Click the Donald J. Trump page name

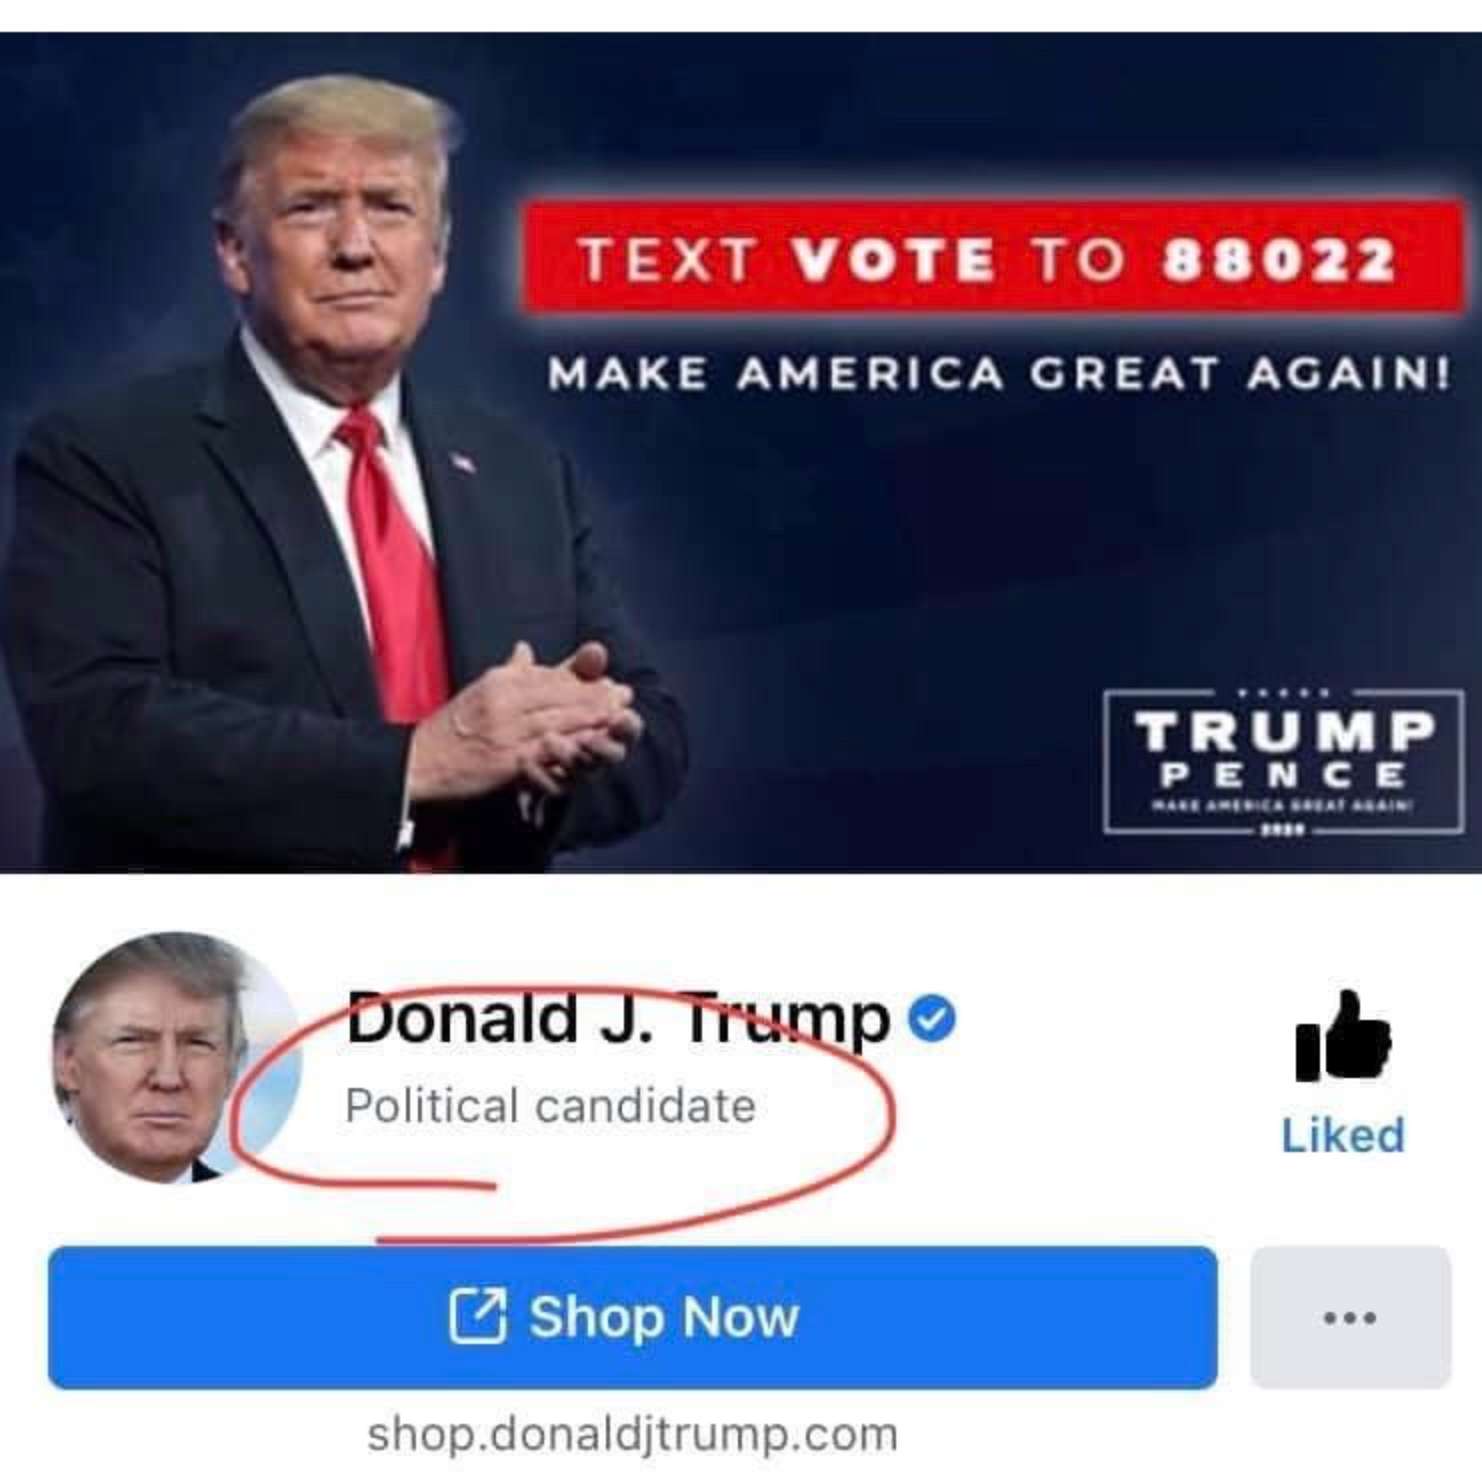tap(618, 1019)
